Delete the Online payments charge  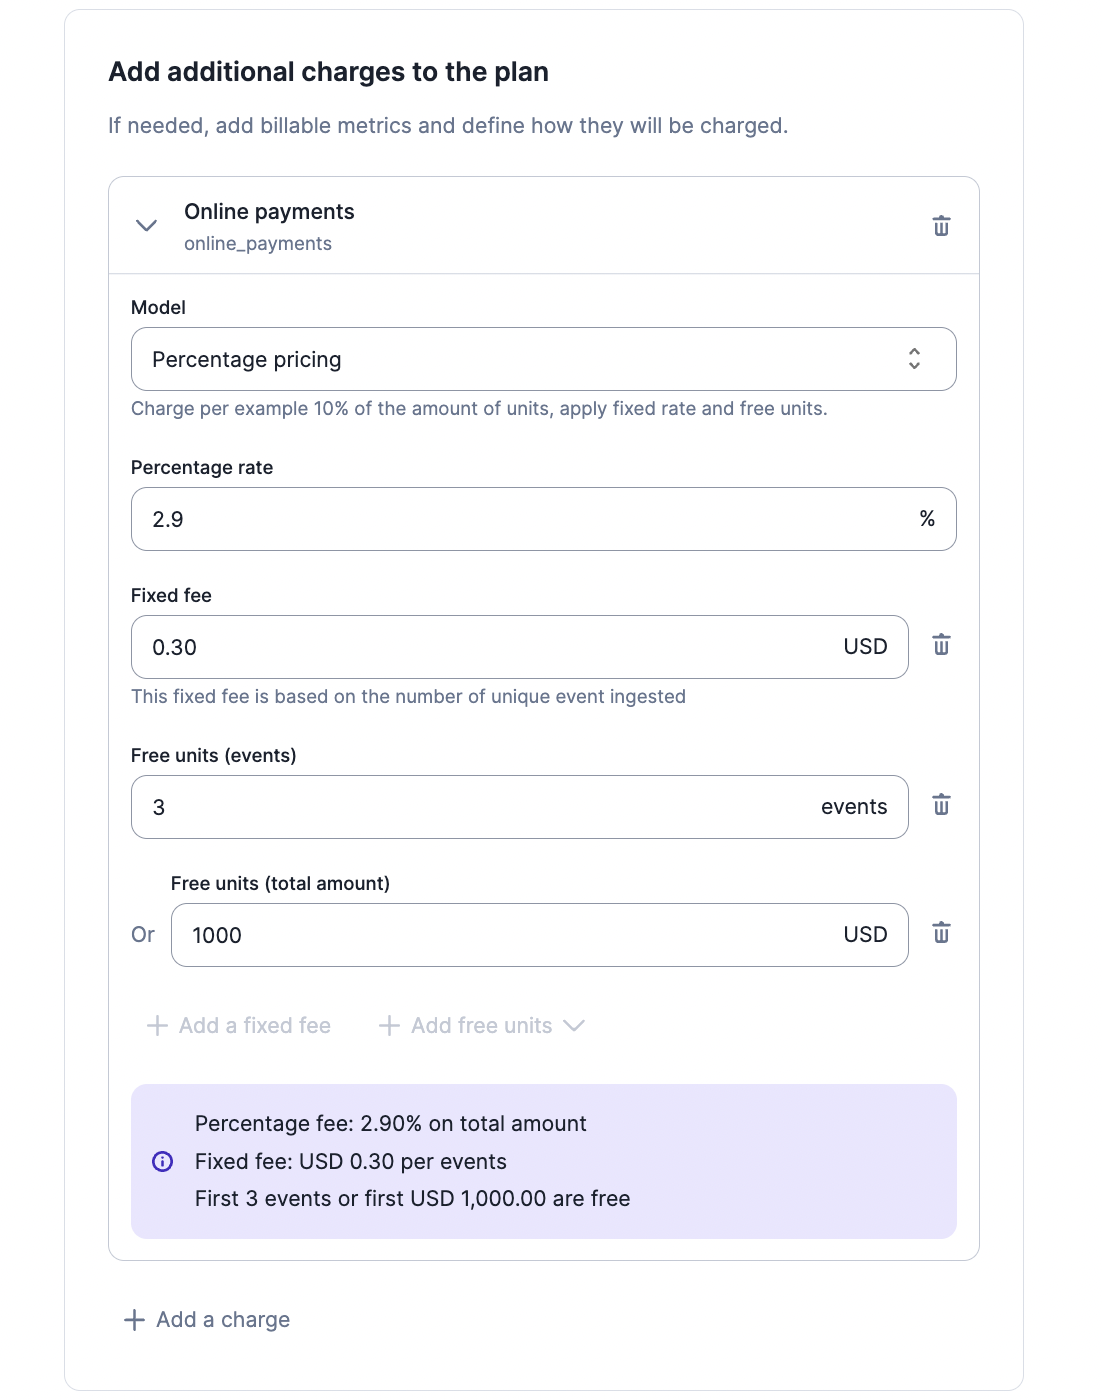click(x=941, y=226)
